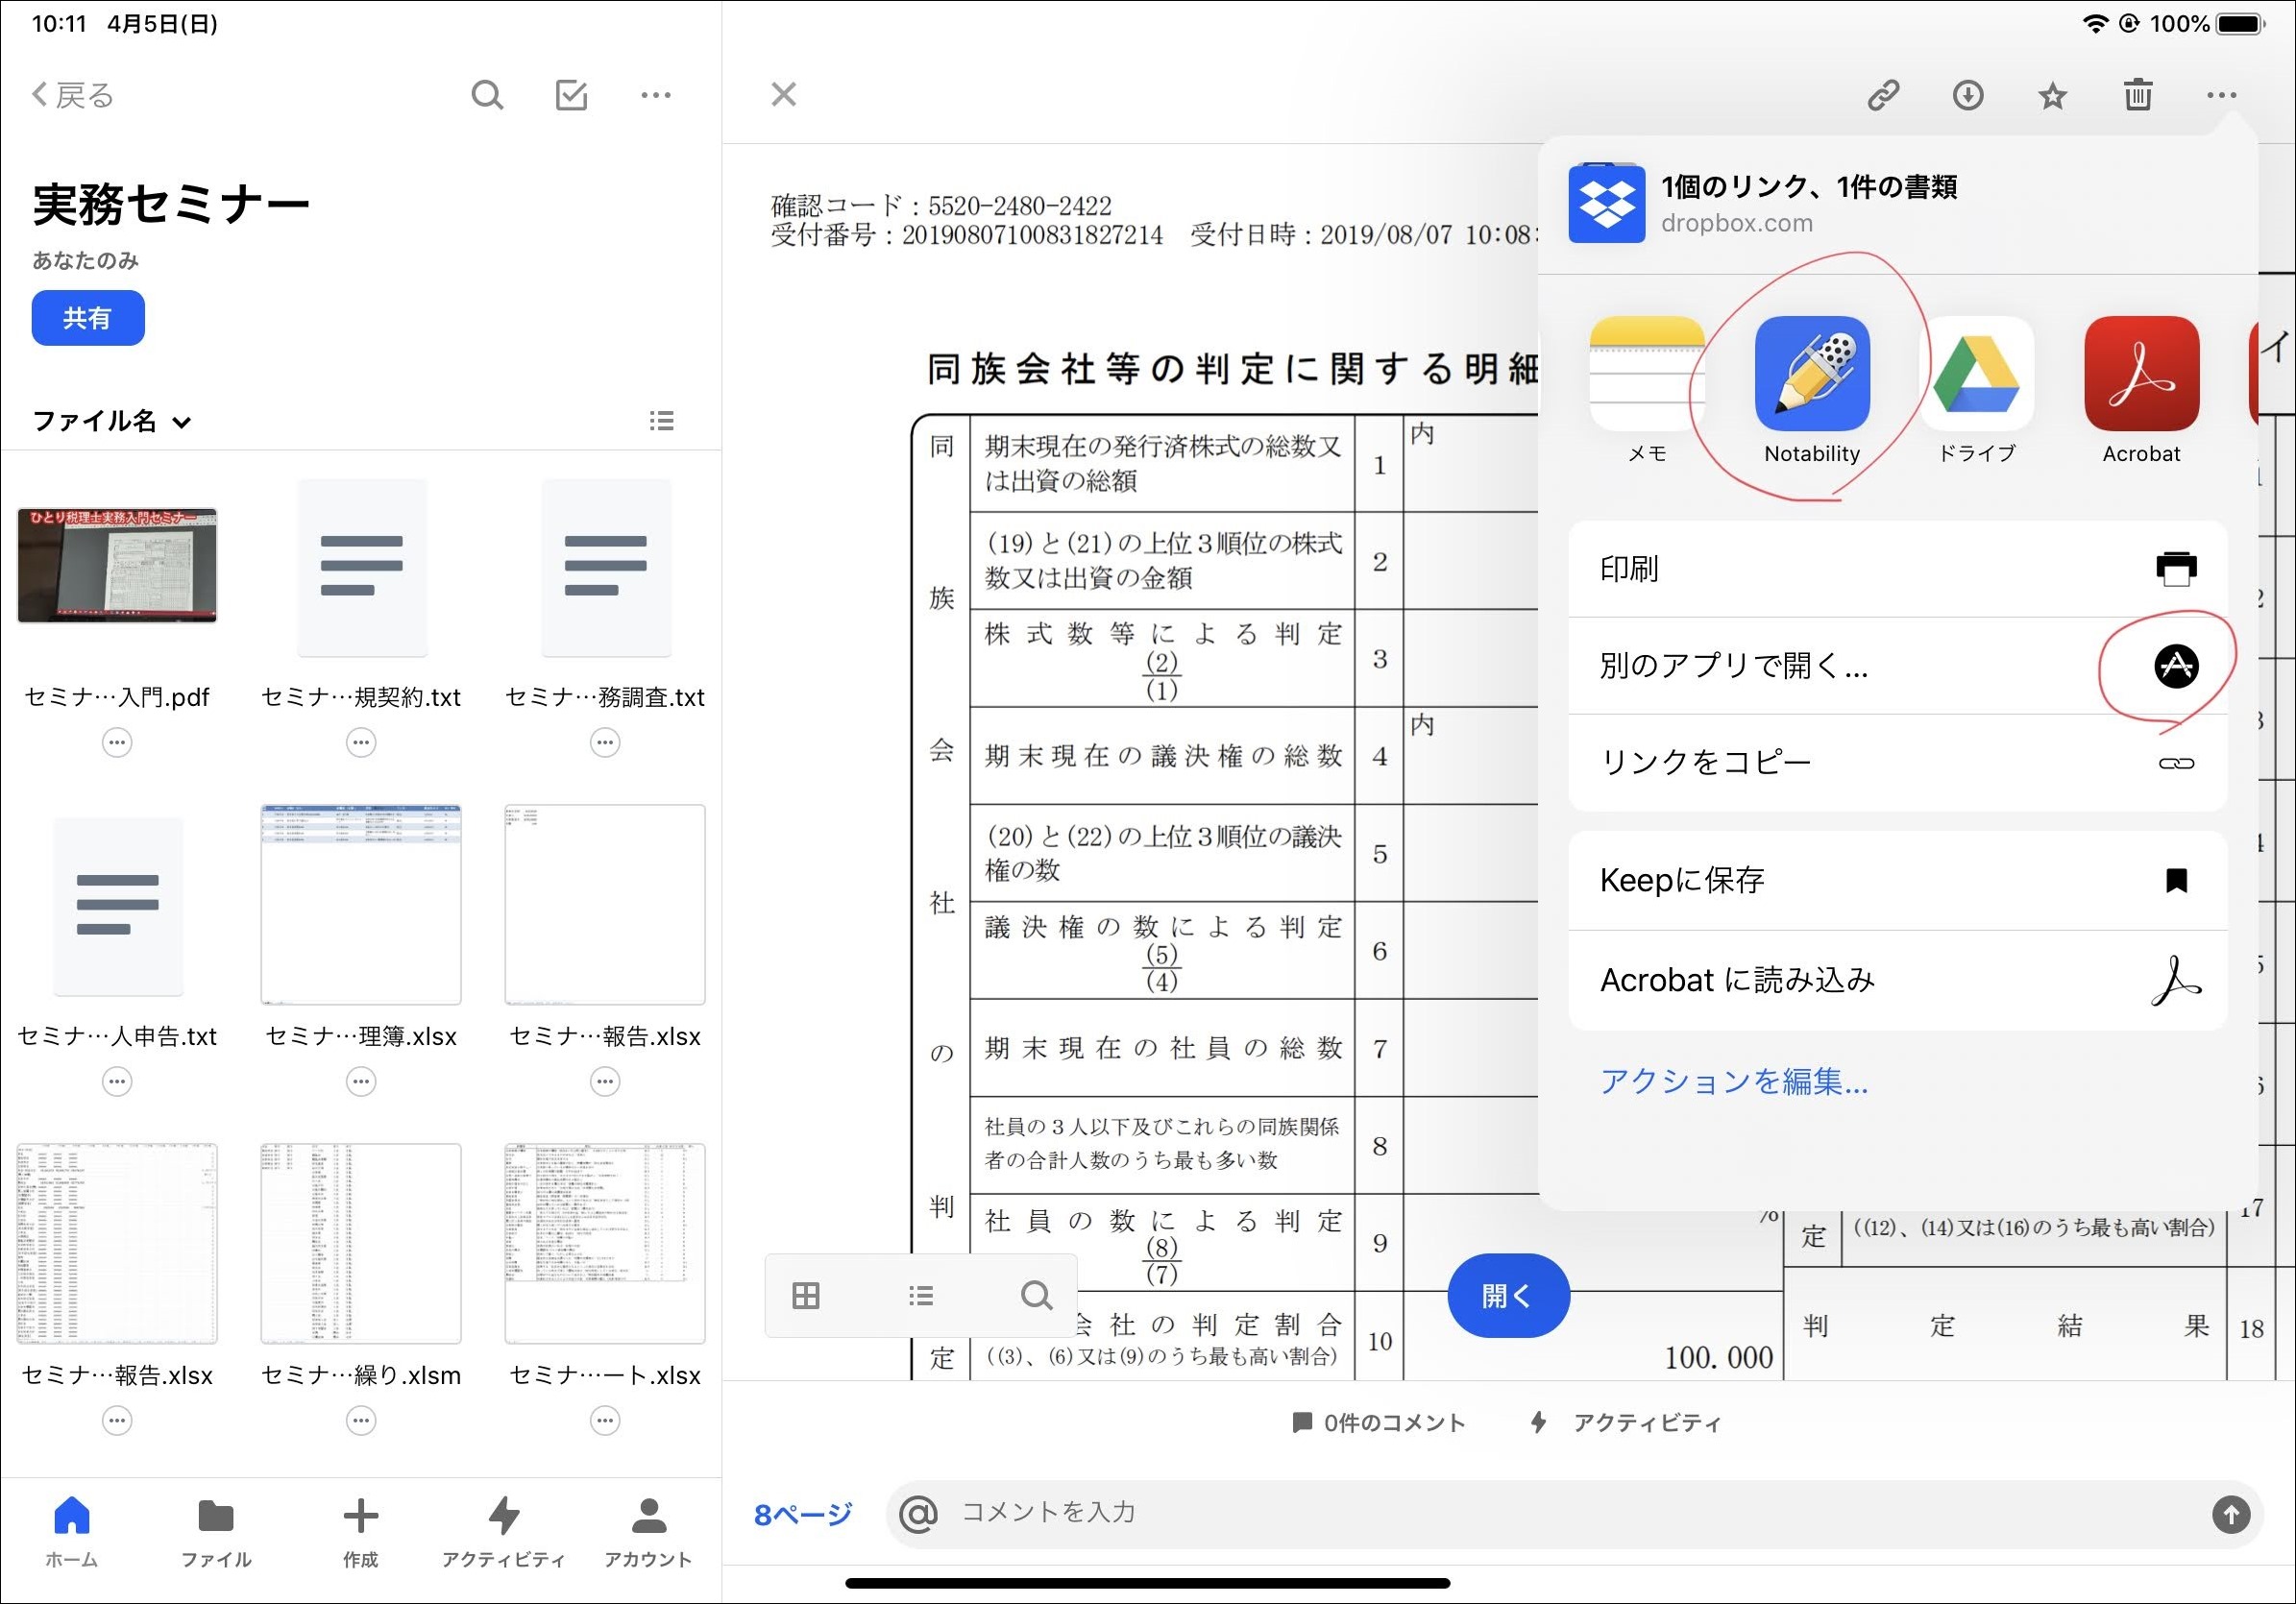Share to Google ドライブ app
2296x1604 pixels.
coord(1977,391)
